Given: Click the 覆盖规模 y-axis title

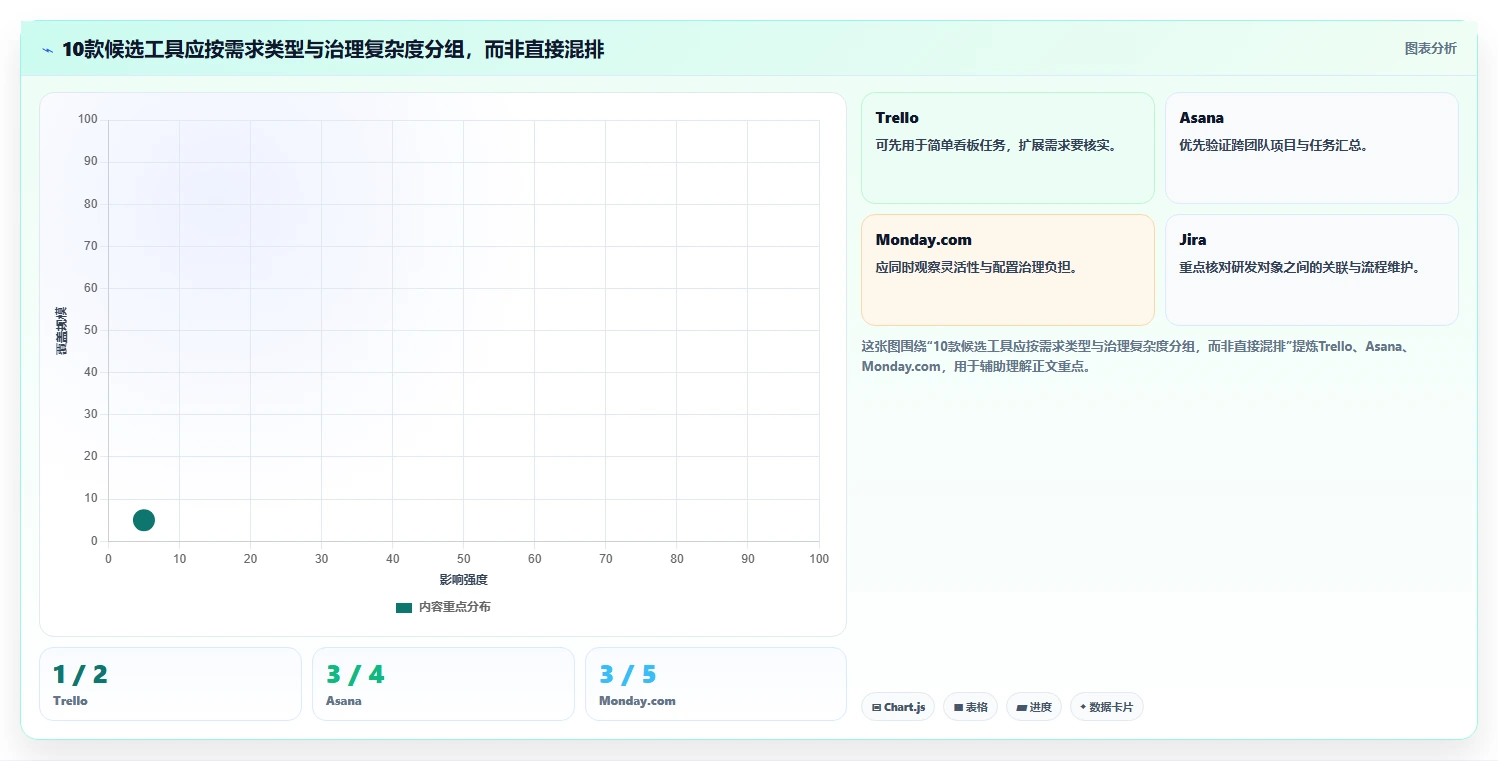Looking at the screenshot, I should click(62, 331).
